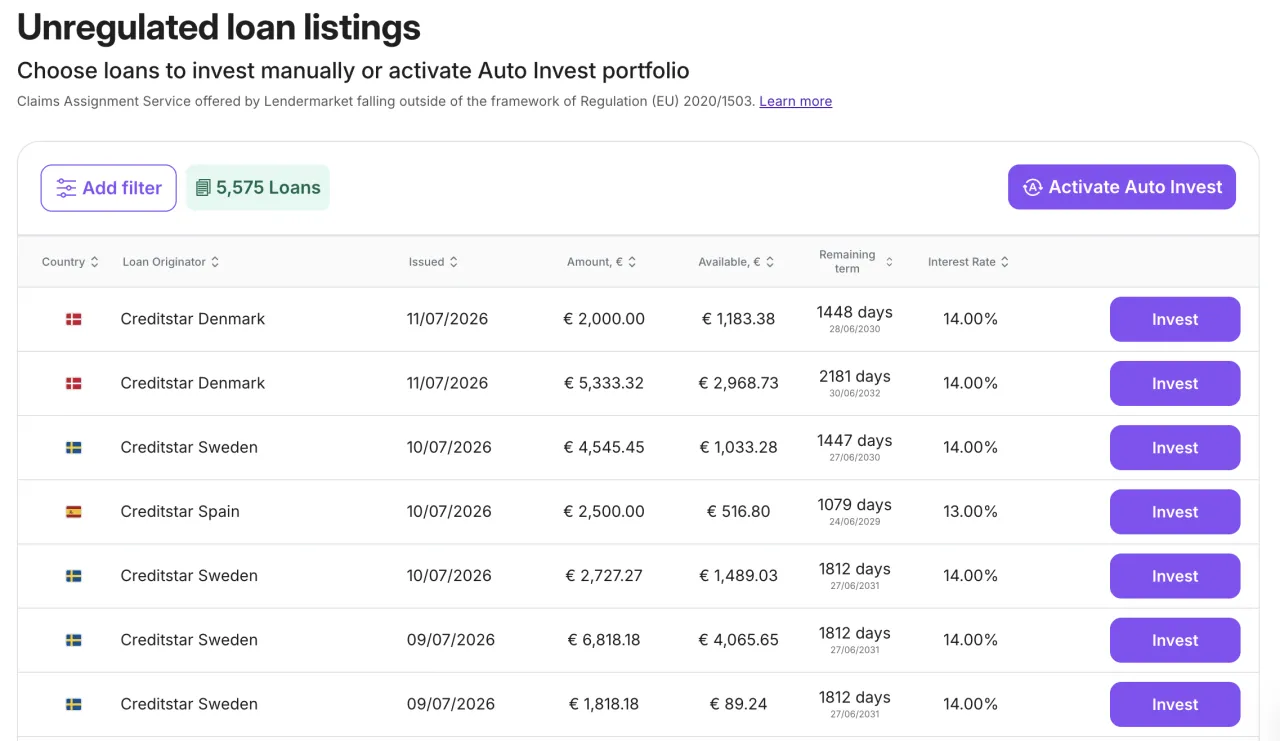This screenshot has height=741, width=1280.
Task: Invest in the € 6,818.18 Creditstar Sweden loan
Action: 1175,640
